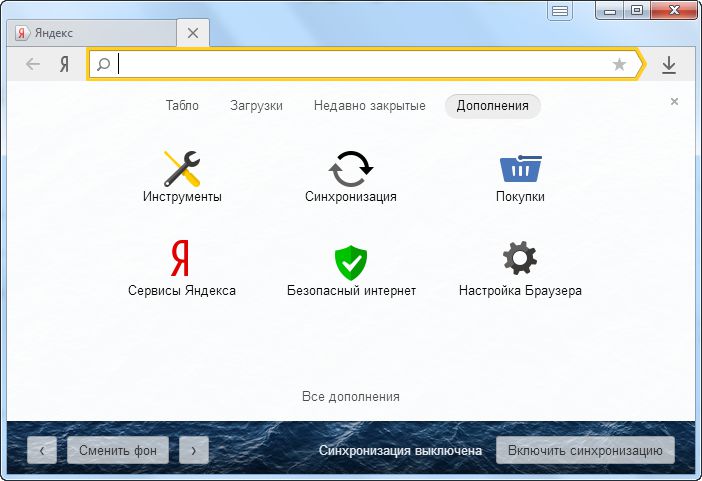Open the Синхронизация arrows icon

click(x=351, y=169)
